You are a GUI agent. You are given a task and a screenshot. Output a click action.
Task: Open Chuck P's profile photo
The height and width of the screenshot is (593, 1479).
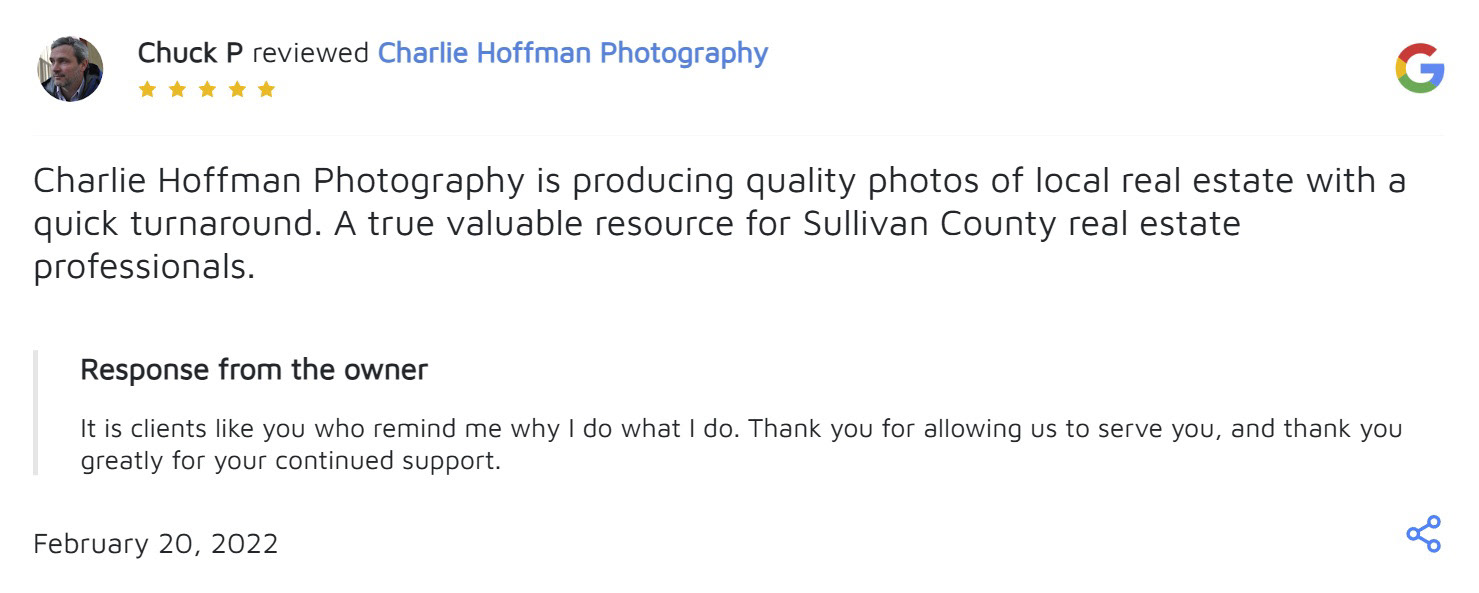[x=71, y=69]
